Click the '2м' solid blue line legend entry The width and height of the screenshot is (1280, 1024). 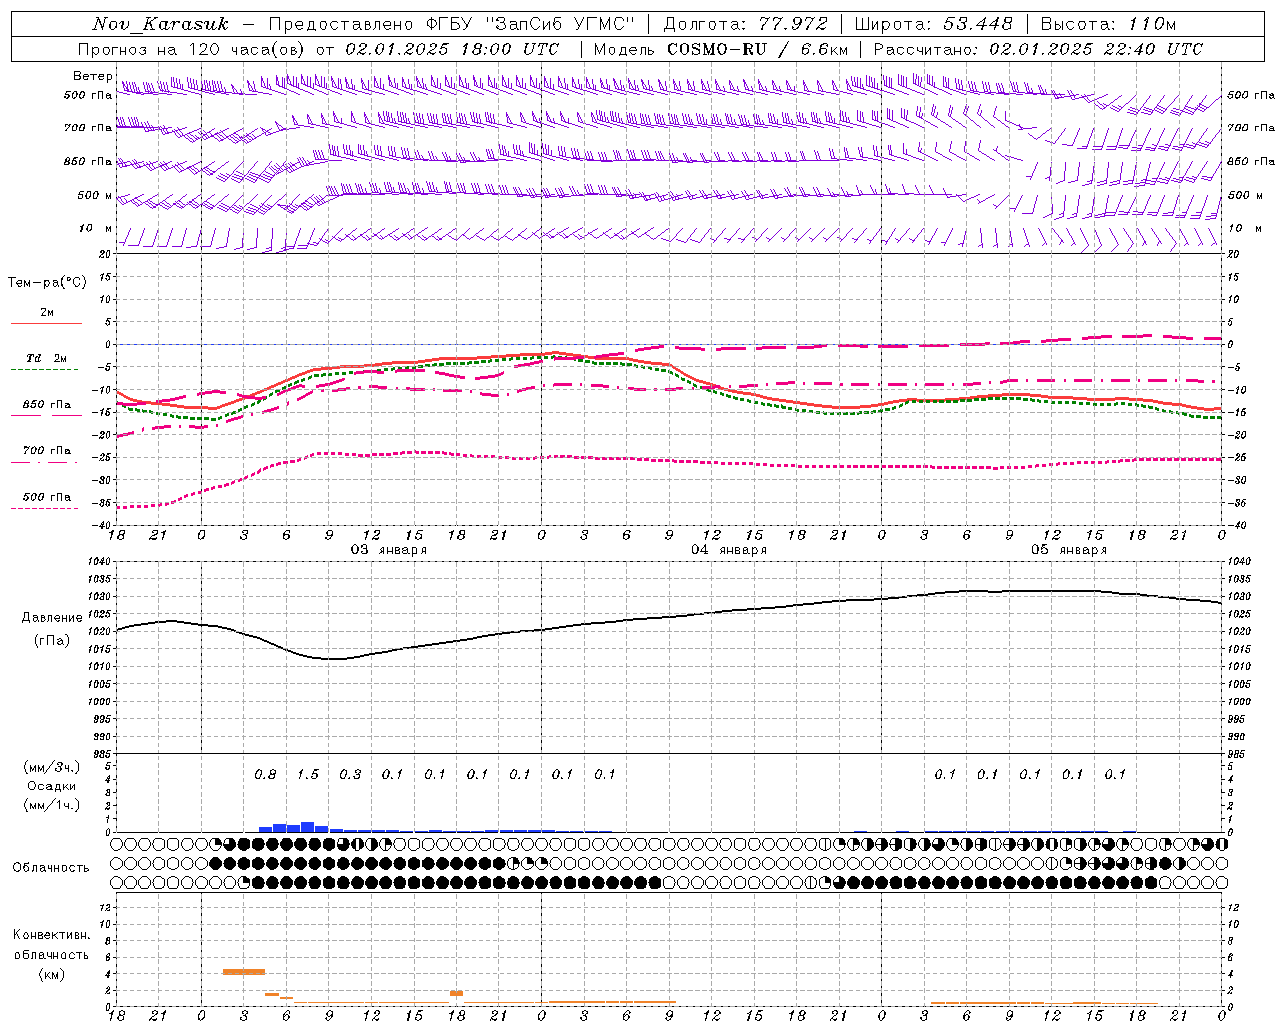click(x=47, y=316)
